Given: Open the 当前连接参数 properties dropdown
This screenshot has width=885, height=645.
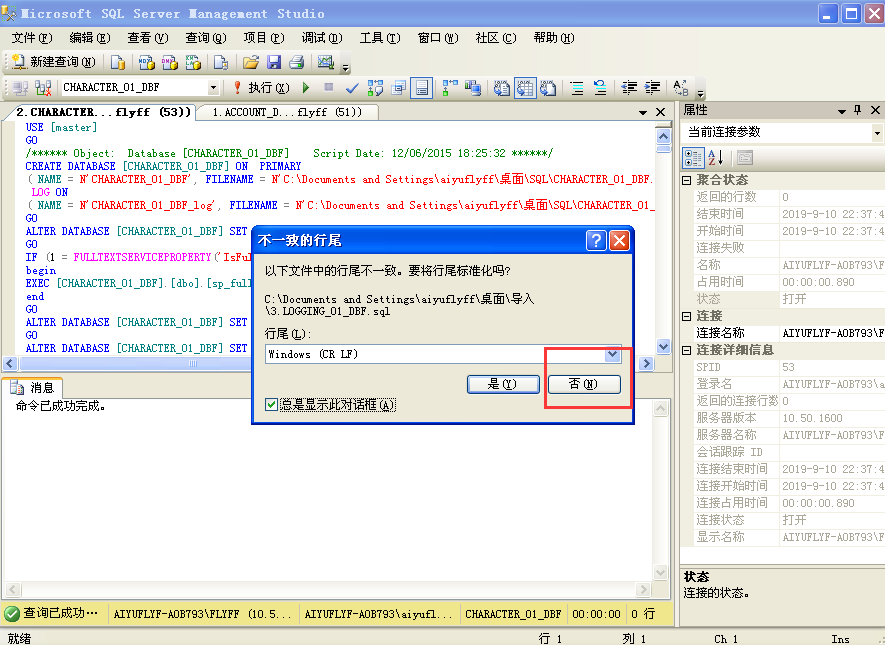Looking at the screenshot, I should pos(876,132).
